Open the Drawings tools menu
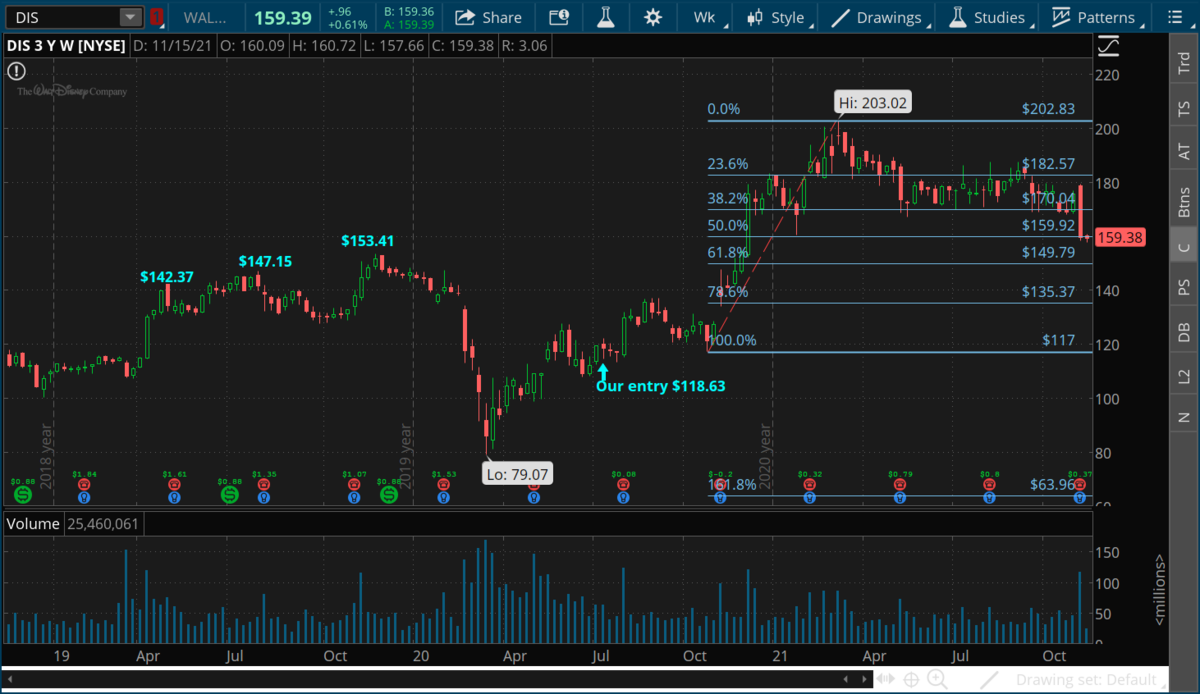Screen dimensions: 1200x694 878,17
